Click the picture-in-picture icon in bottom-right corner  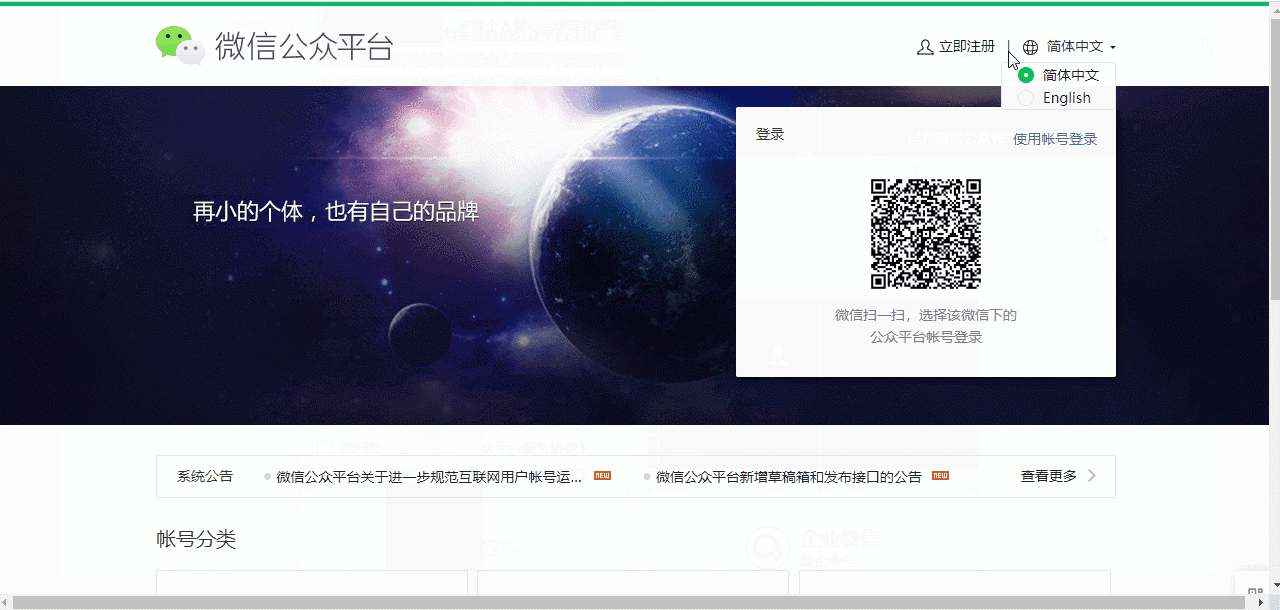click(1253, 589)
